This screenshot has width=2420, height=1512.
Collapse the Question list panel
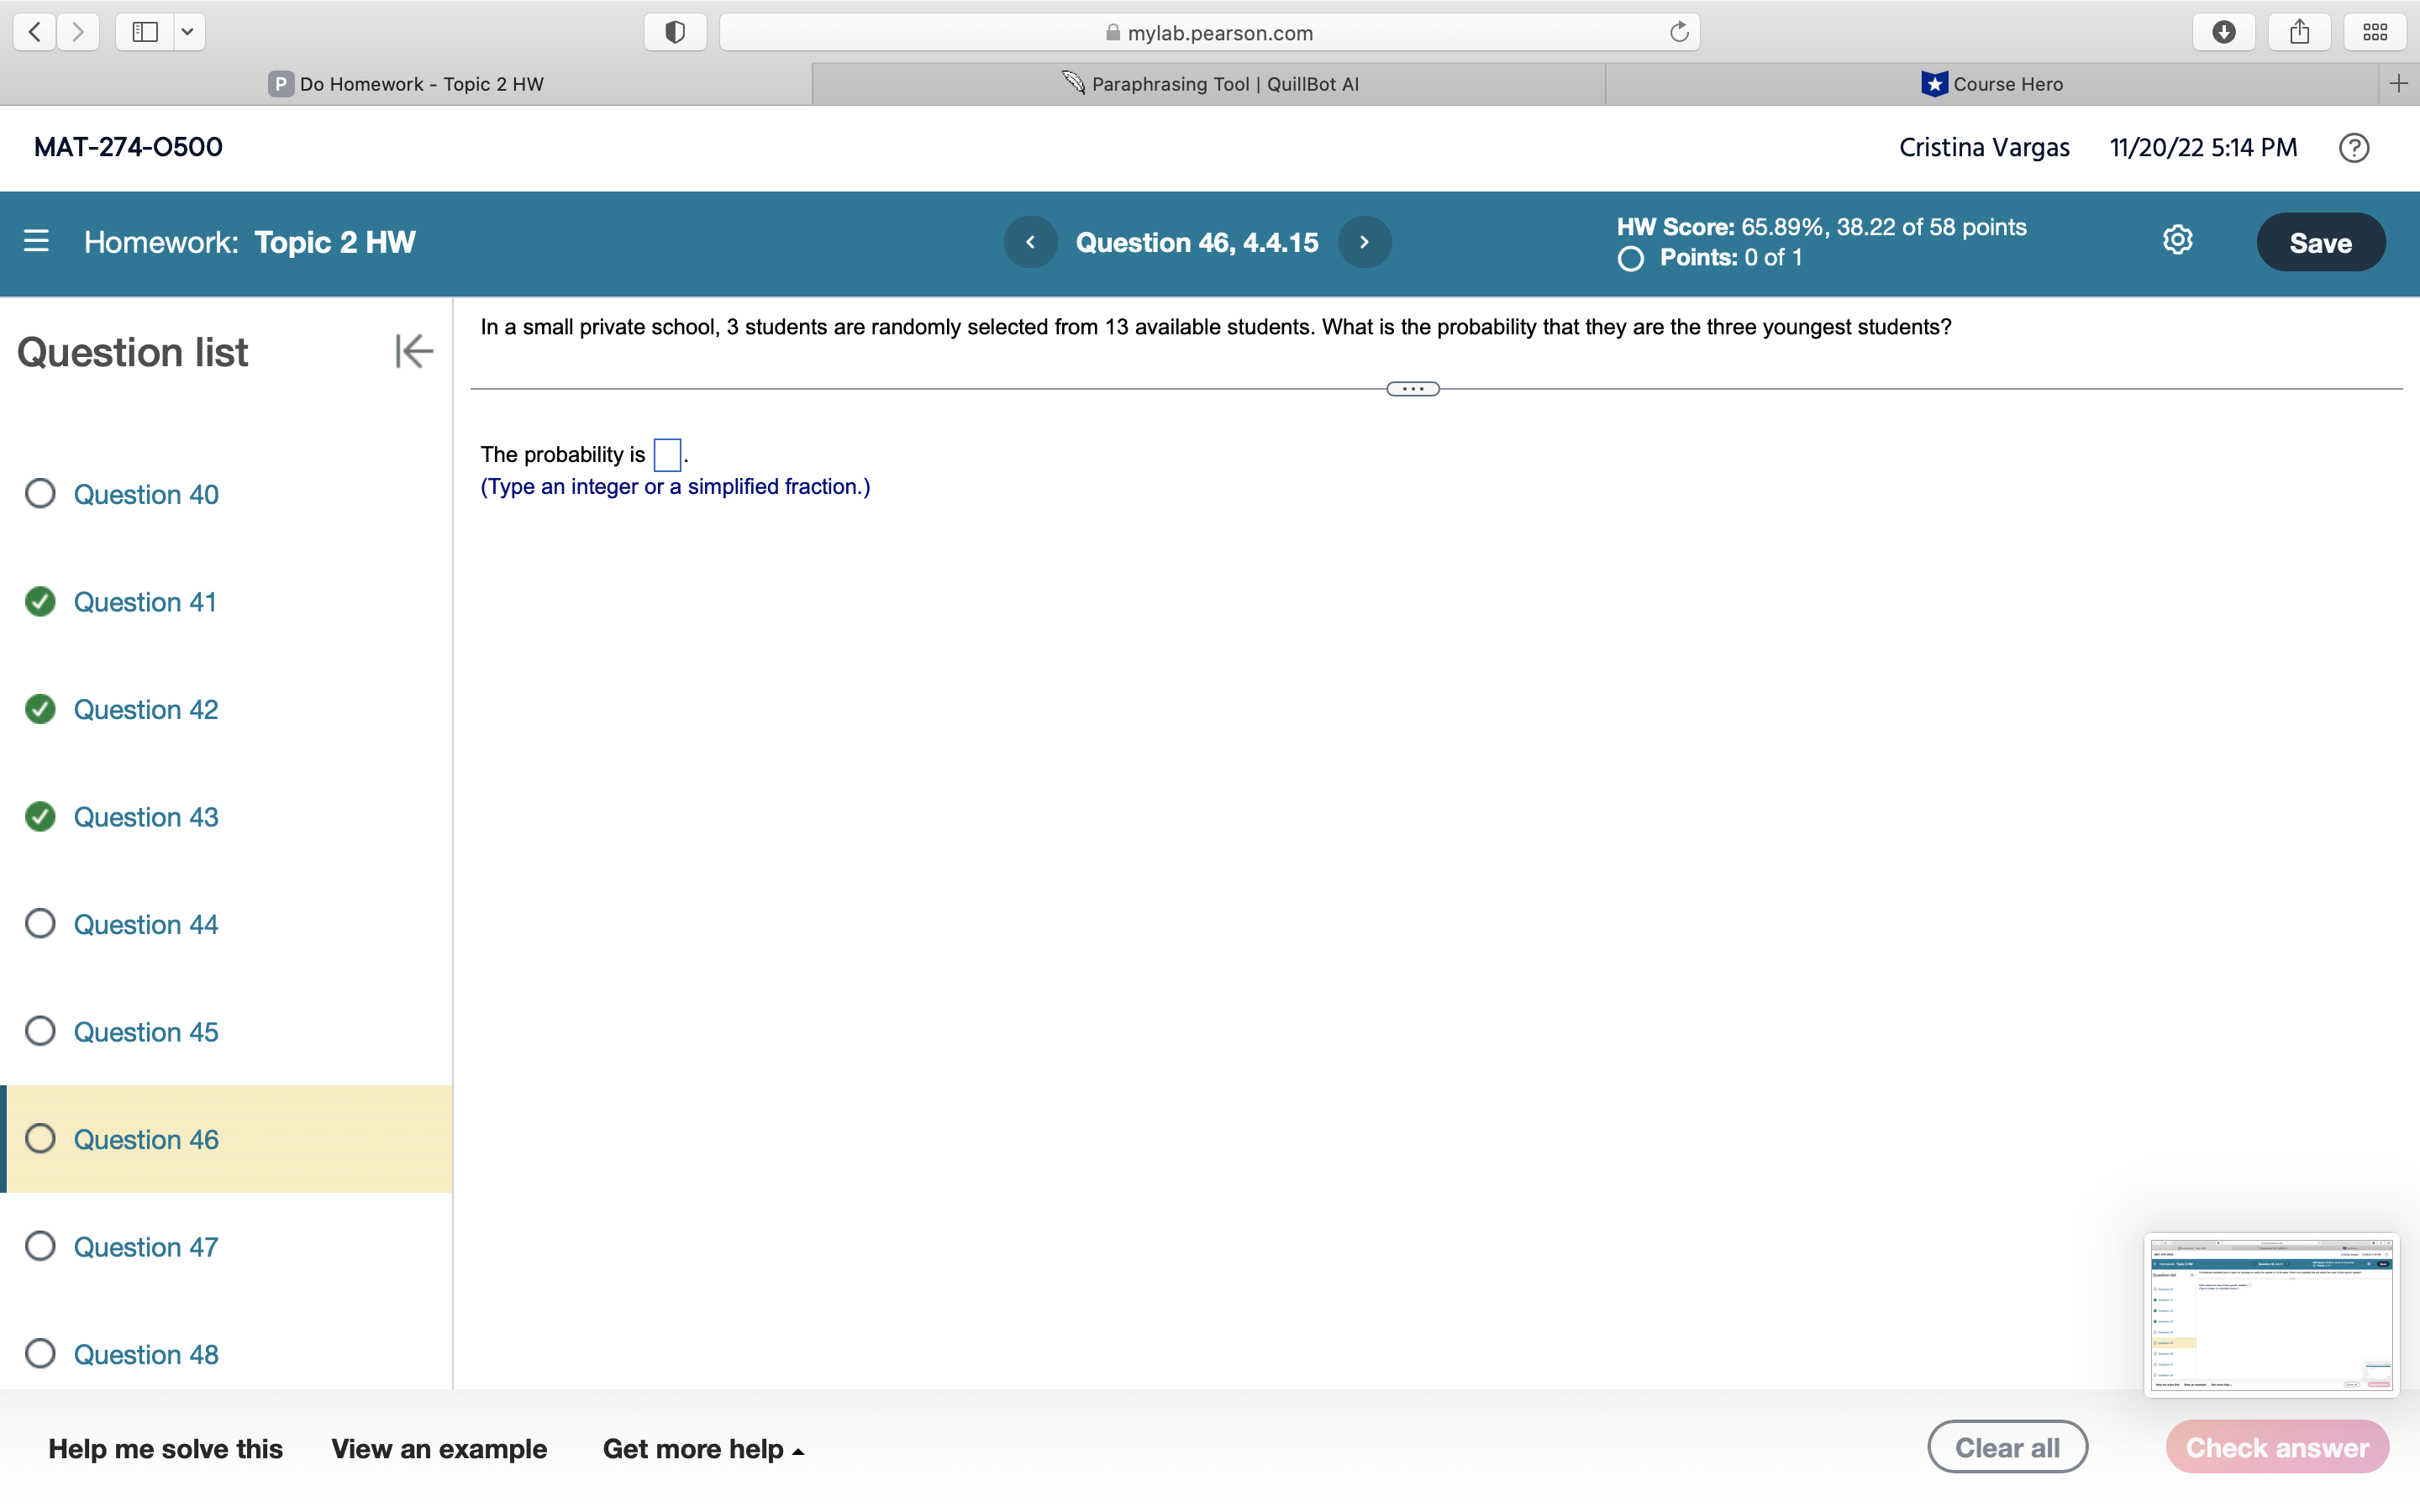[413, 351]
